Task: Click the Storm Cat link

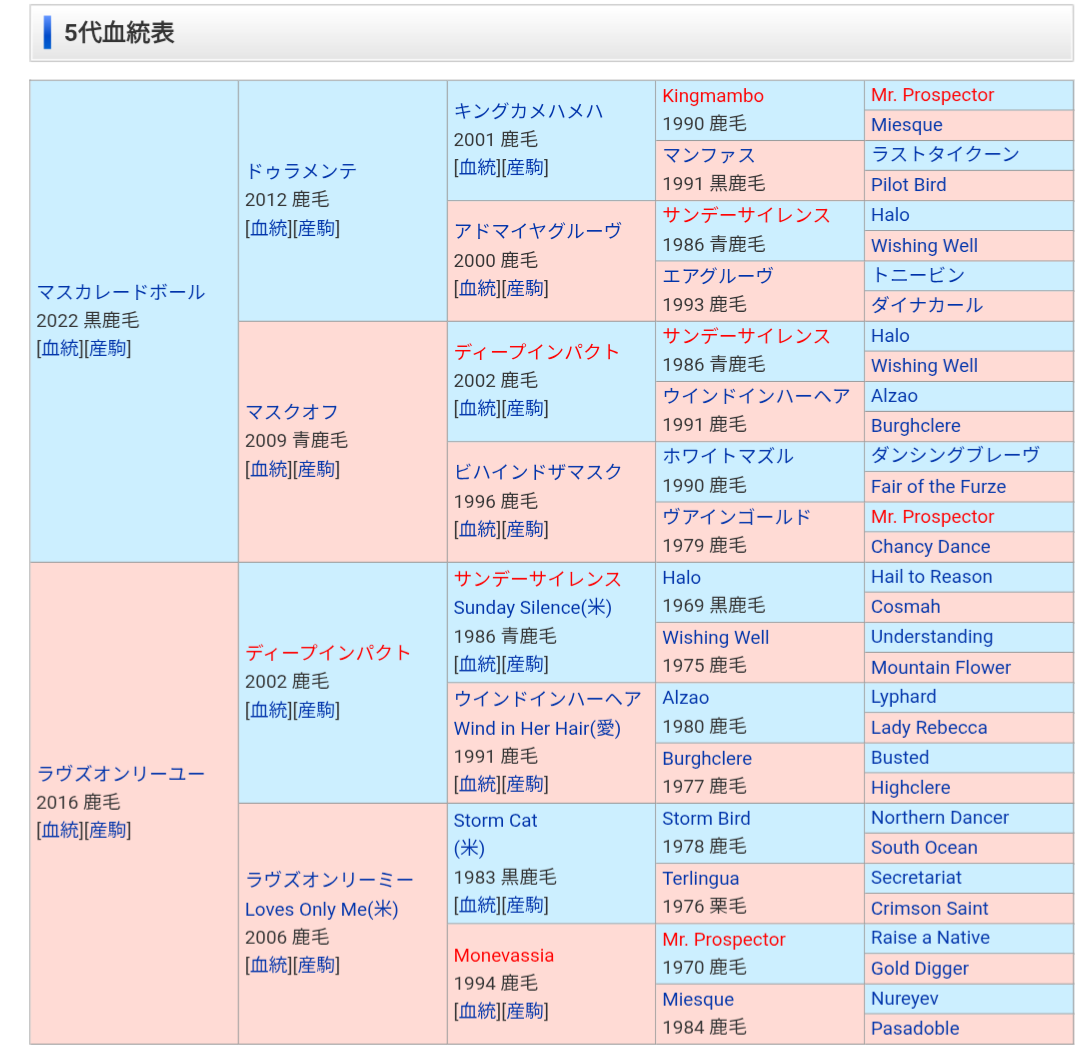Action: click(495, 820)
